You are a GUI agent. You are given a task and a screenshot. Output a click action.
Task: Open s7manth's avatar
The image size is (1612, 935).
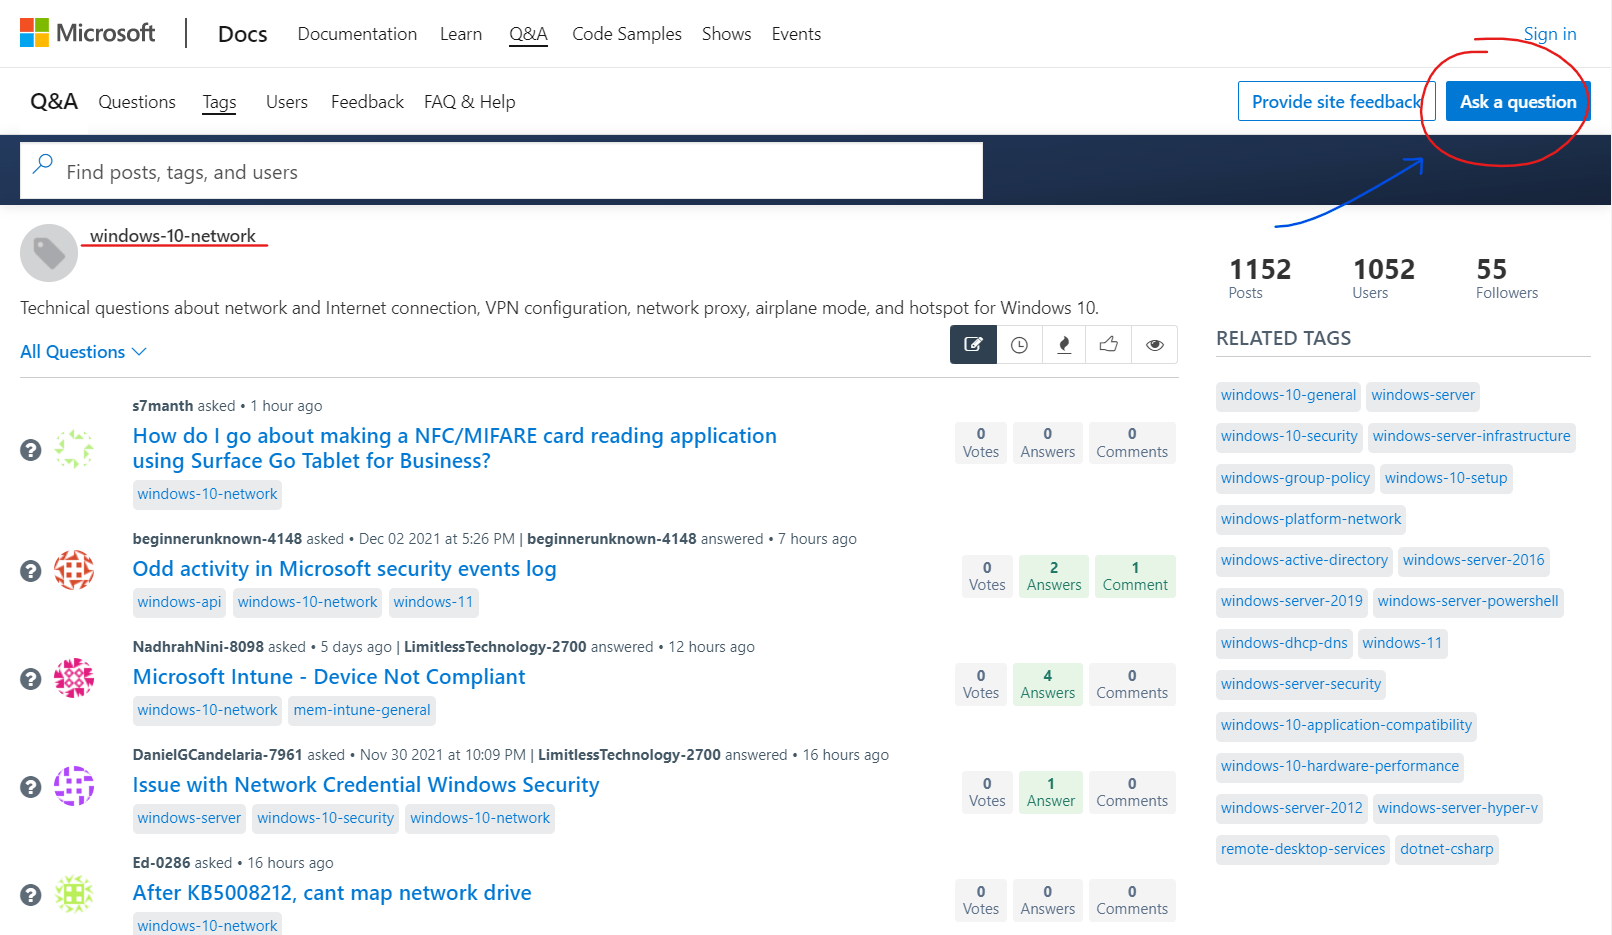point(74,449)
